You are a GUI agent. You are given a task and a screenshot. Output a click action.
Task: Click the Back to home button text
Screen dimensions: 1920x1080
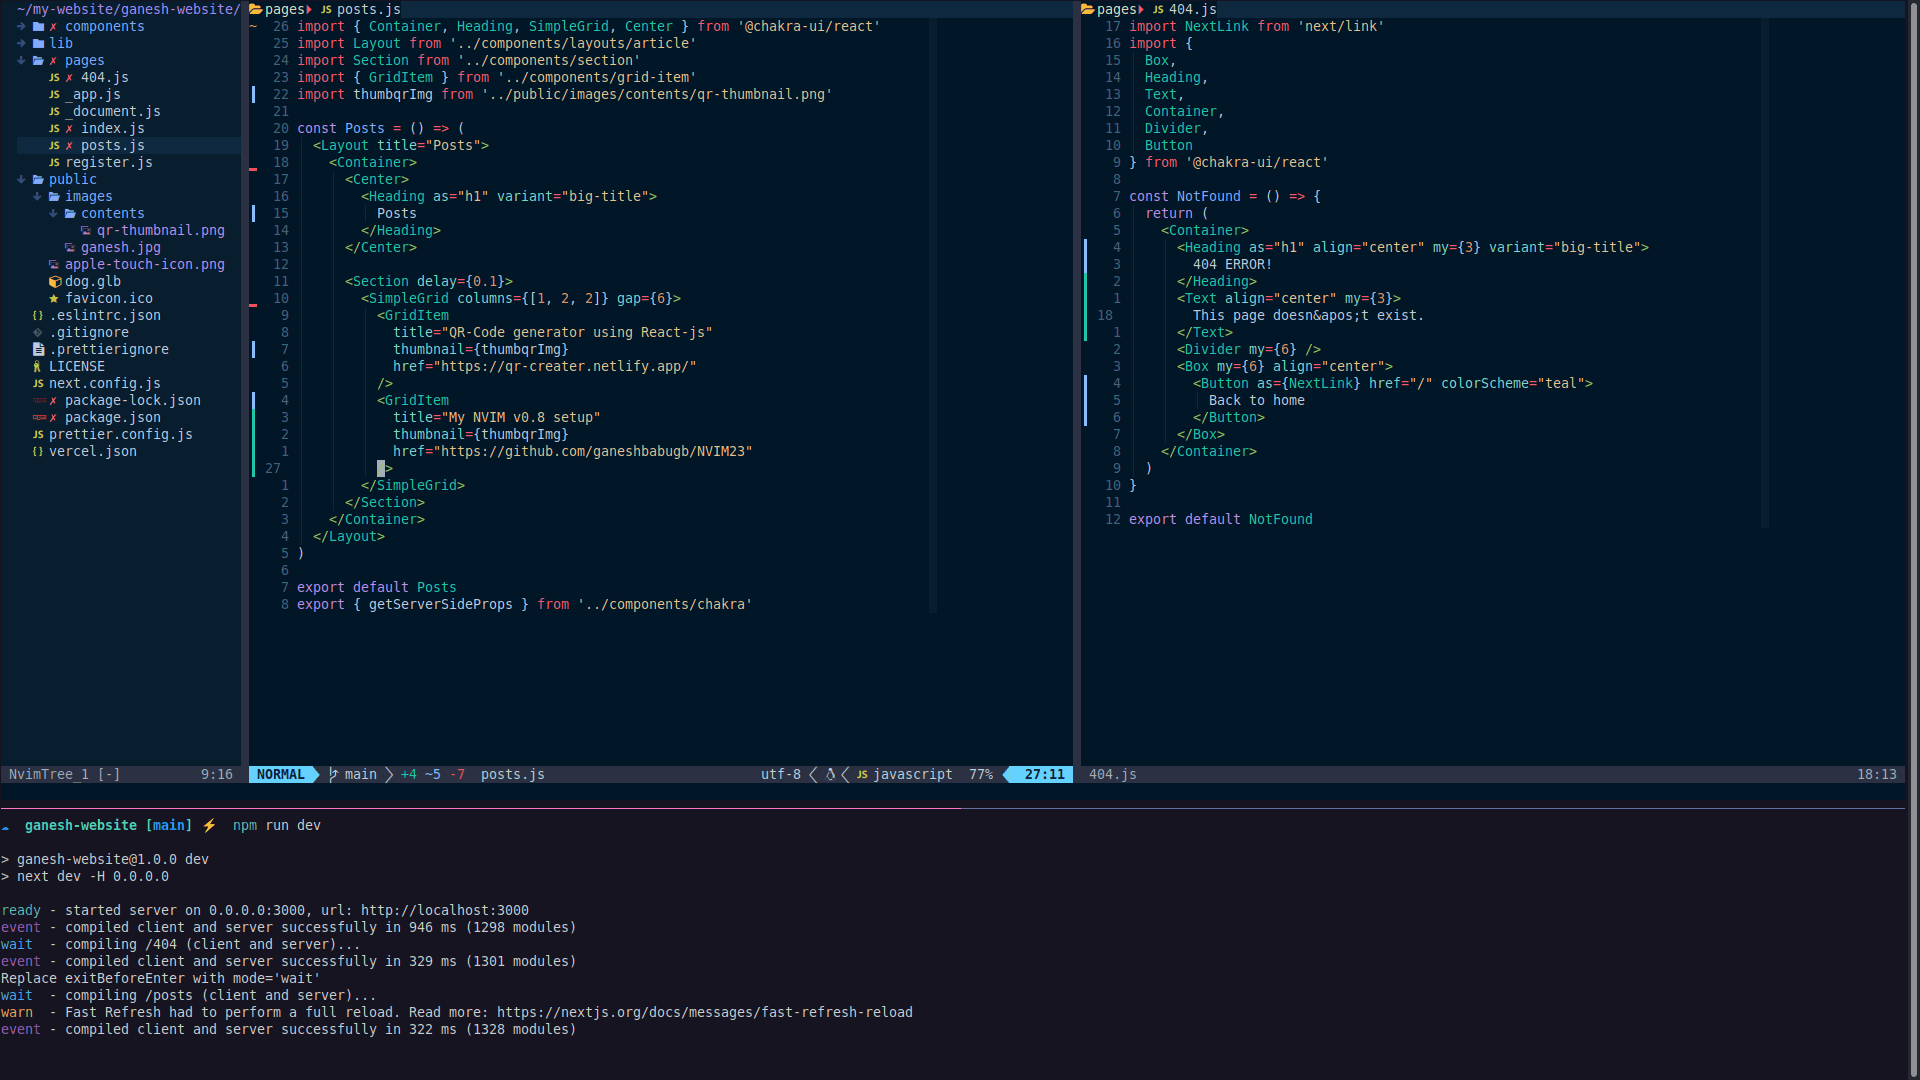click(x=1256, y=400)
